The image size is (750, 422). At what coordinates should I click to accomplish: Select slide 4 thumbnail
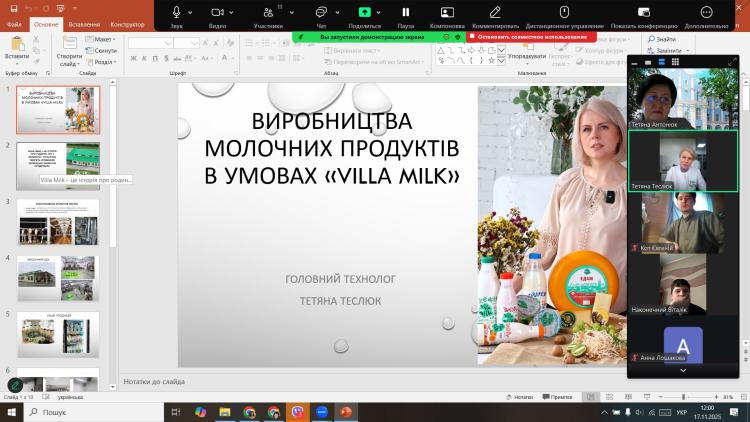58,278
